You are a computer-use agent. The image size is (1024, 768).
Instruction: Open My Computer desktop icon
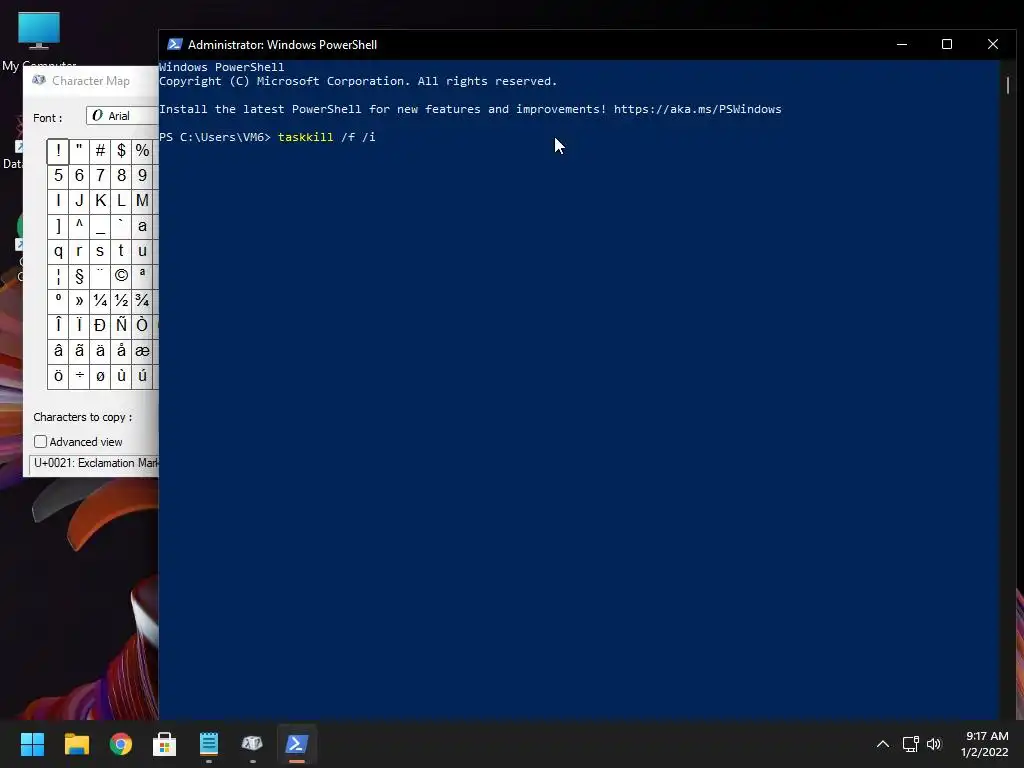39,39
